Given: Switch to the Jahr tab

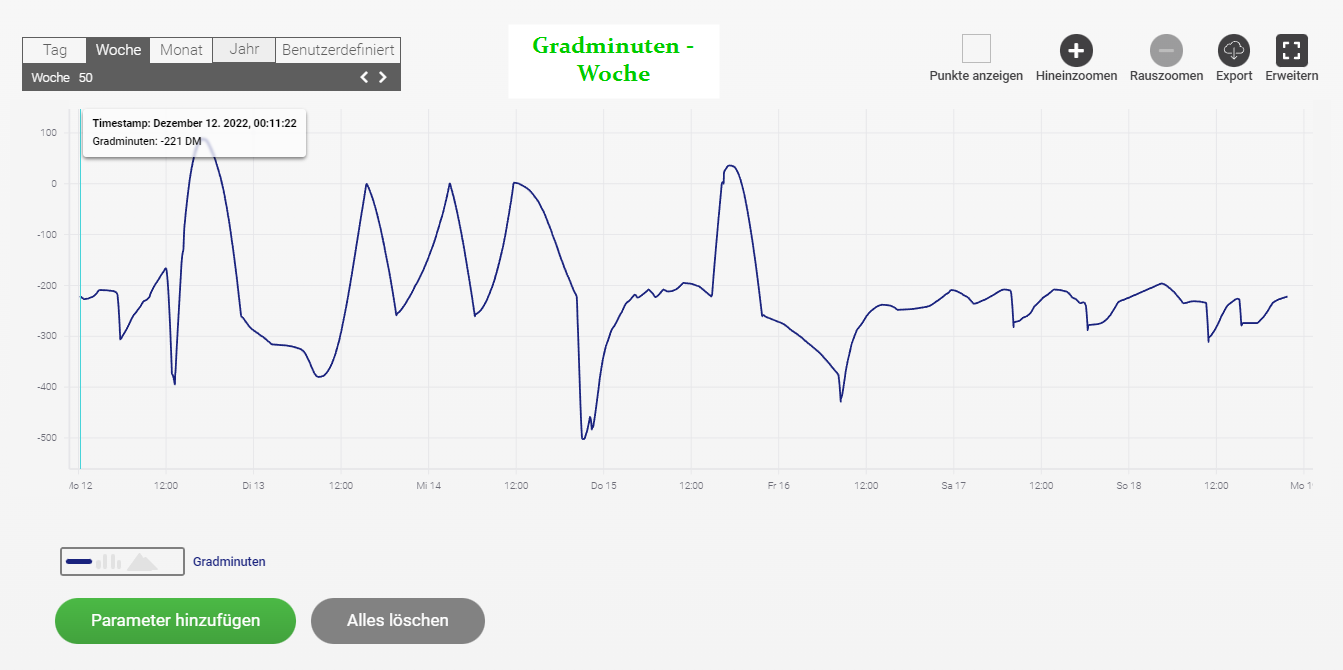Looking at the screenshot, I should (x=244, y=50).
